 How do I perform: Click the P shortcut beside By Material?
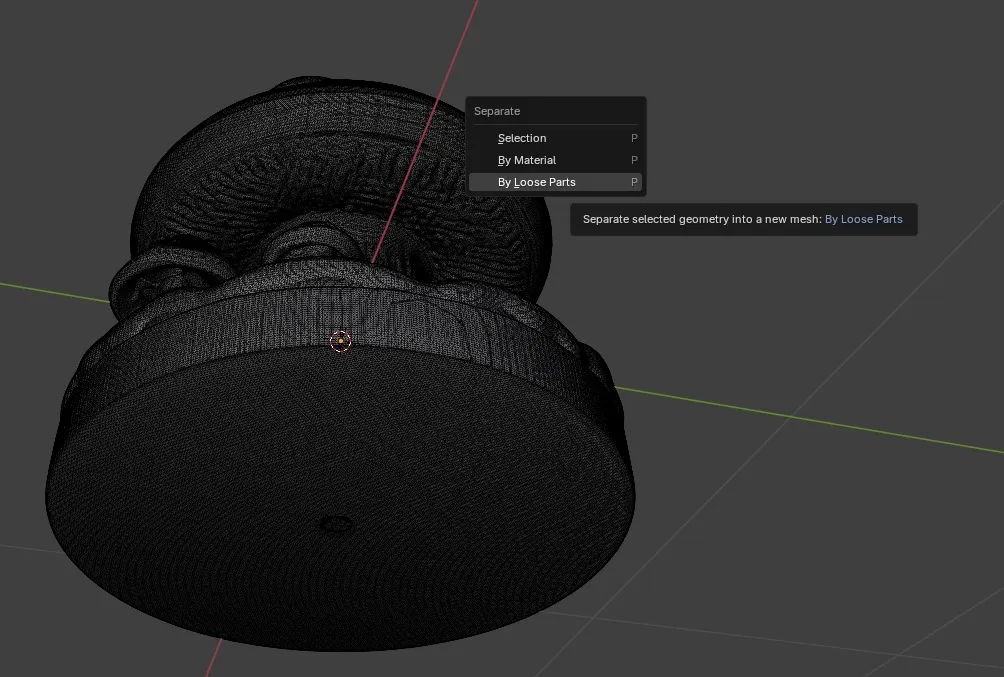[x=632, y=160]
